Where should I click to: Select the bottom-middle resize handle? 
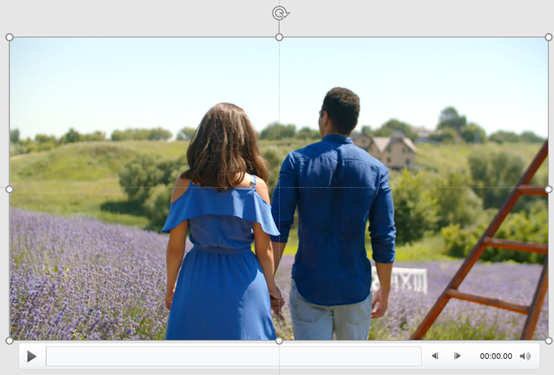[279, 341]
